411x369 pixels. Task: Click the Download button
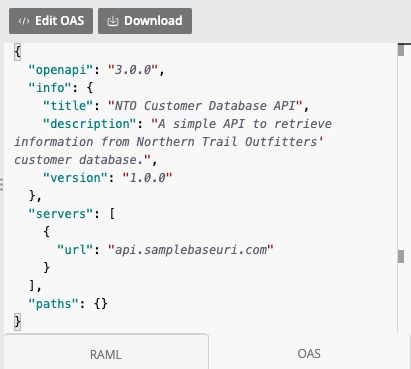point(145,21)
